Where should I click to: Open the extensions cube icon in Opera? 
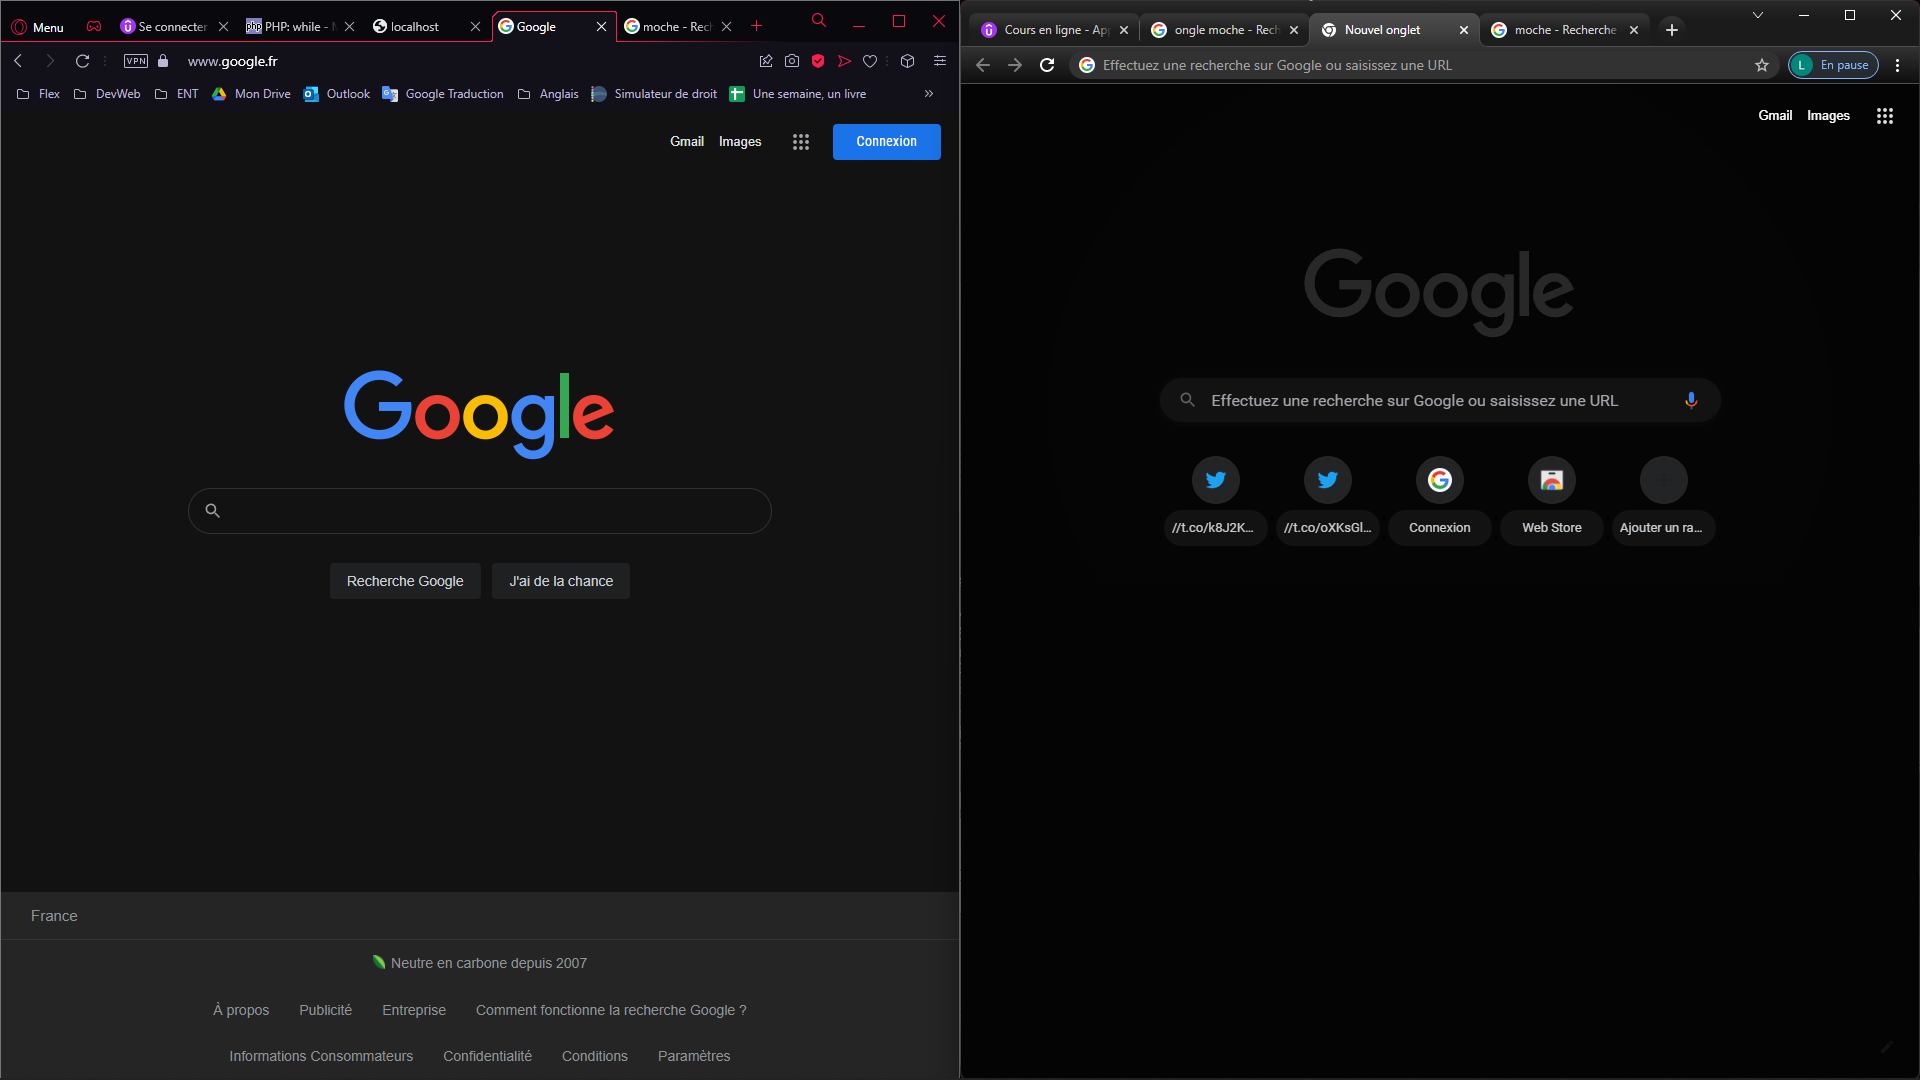point(908,61)
